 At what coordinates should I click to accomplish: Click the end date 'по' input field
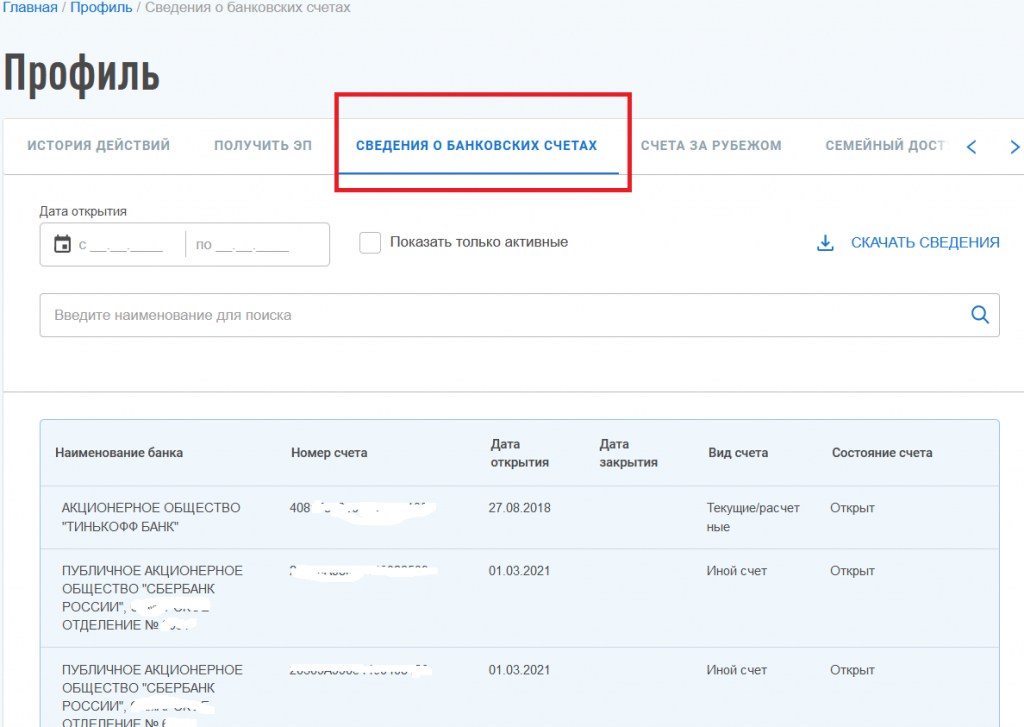pyautogui.click(x=250, y=245)
